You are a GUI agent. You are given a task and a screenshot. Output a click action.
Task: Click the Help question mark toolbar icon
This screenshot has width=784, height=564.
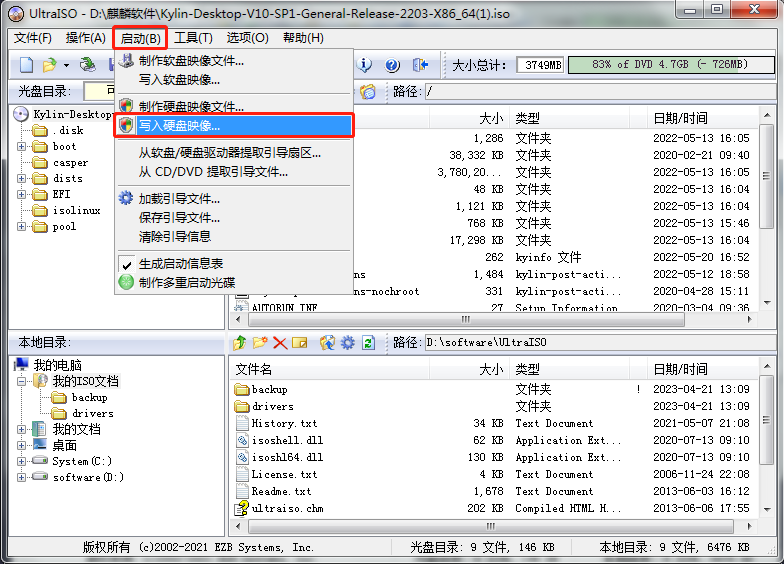click(392, 65)
